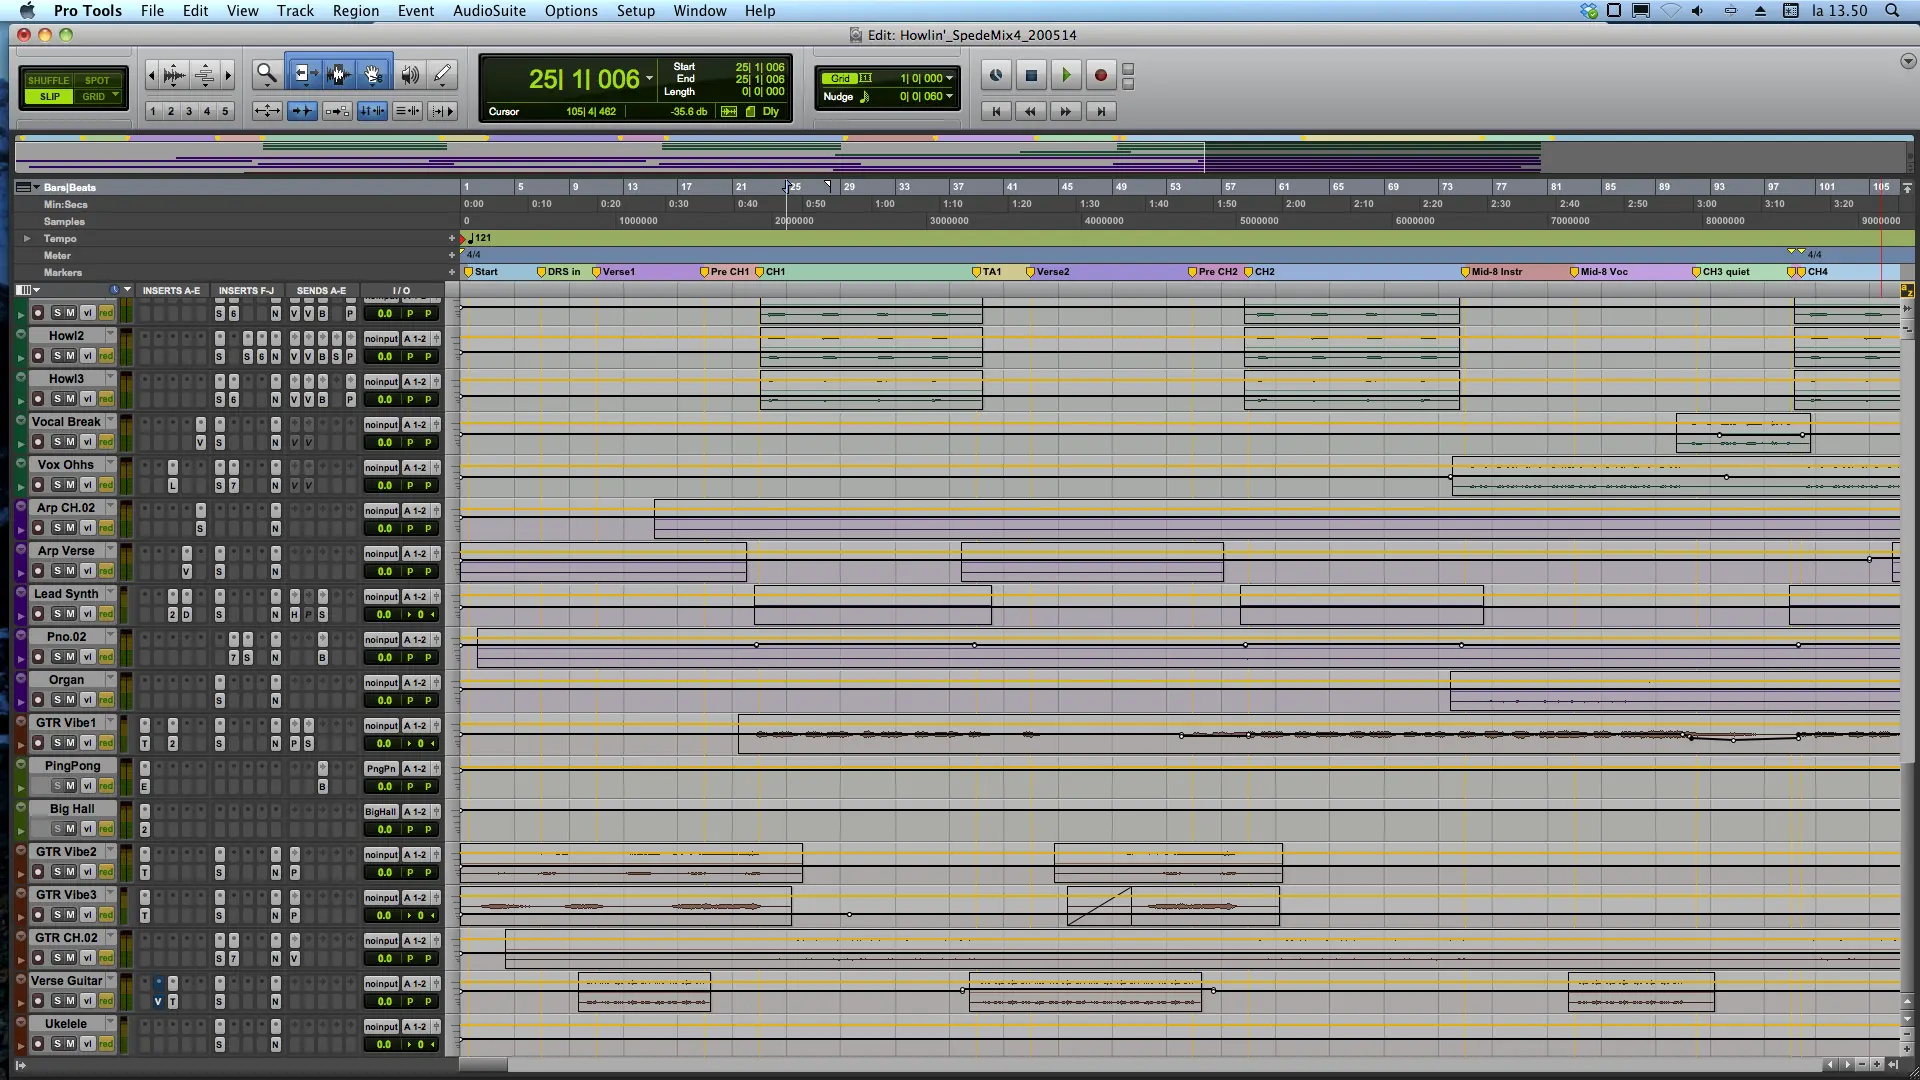Open the Track menu
The width and height of the screenshot is (1920, 1080).
[x=295, y=11]
